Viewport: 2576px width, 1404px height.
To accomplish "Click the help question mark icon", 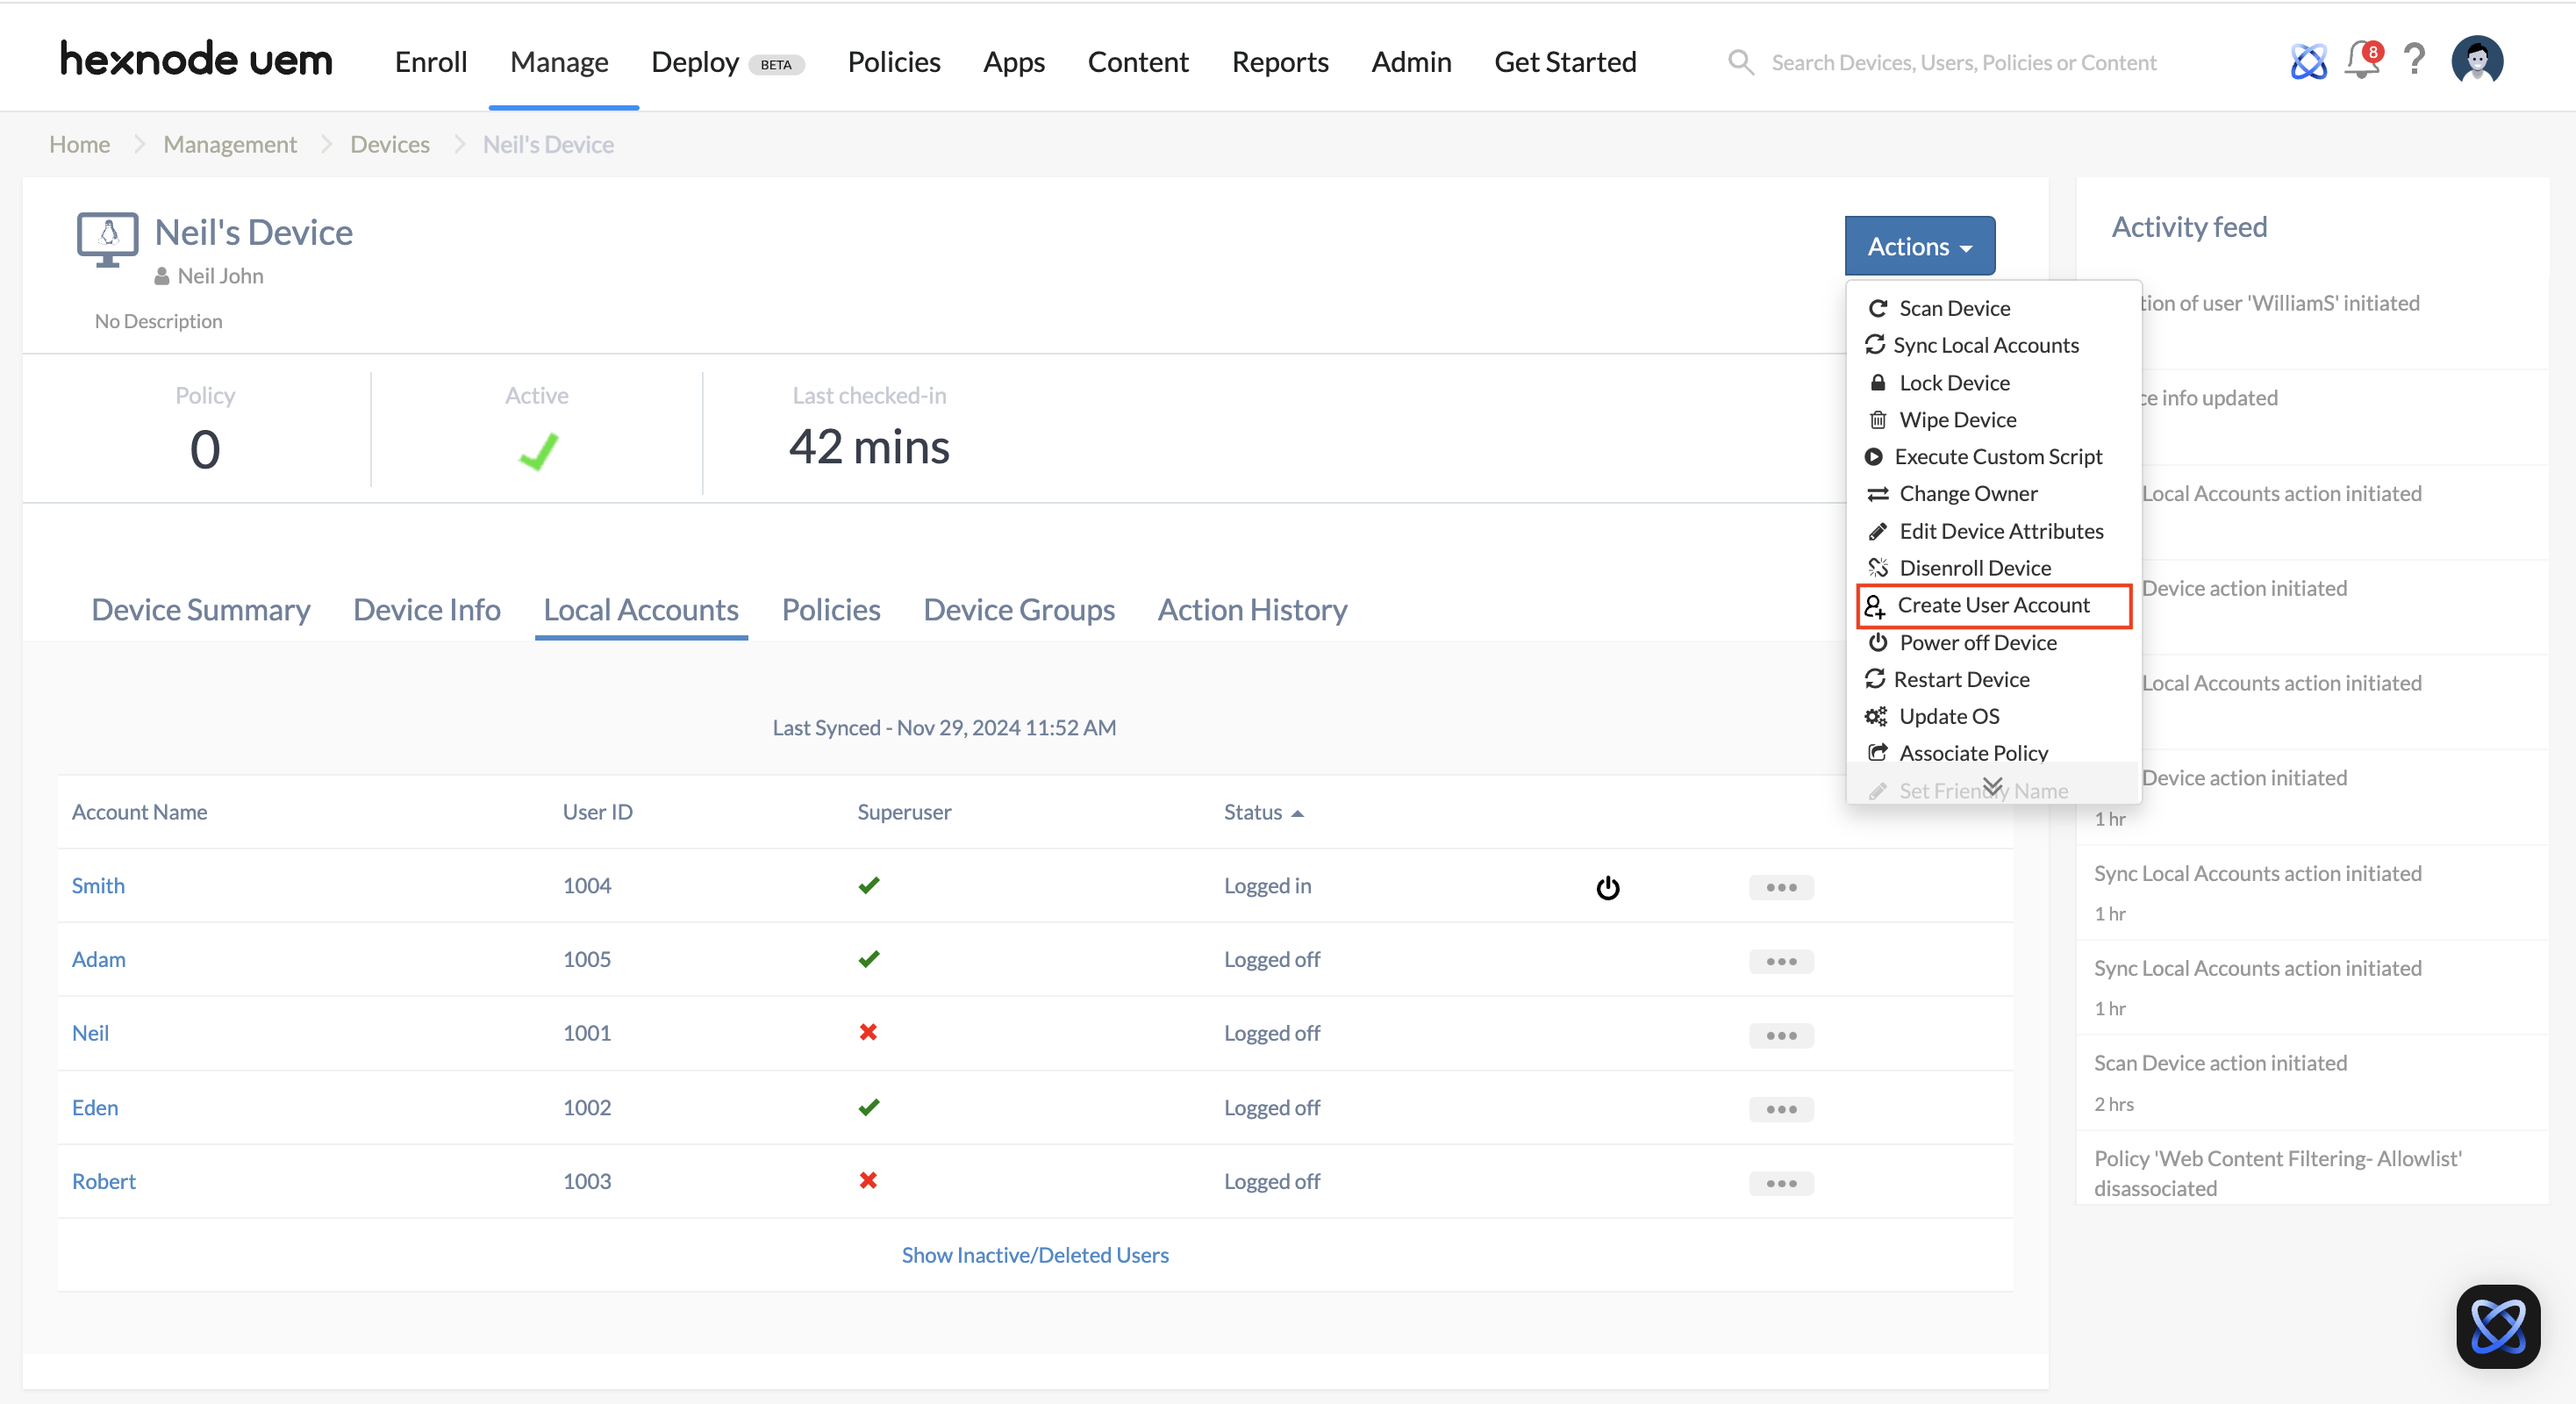I will click(x=2414, y=60).
